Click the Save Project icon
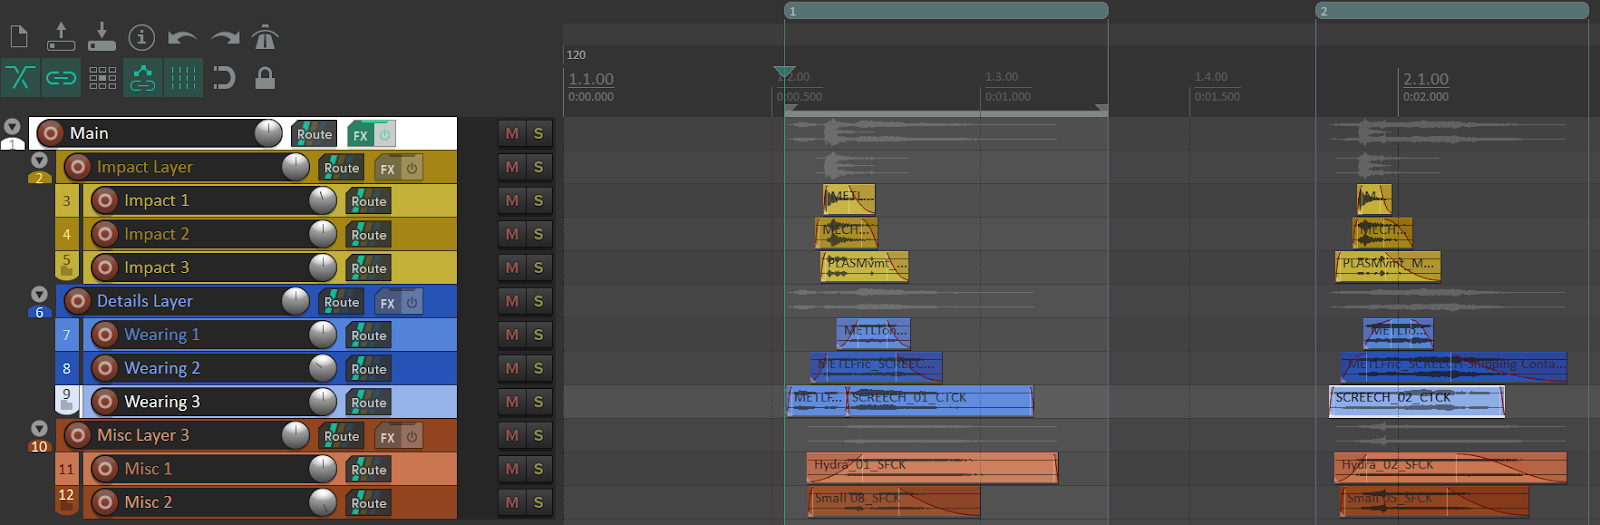Viewport: 1600px width, 525px height. (x=101, y=37)
